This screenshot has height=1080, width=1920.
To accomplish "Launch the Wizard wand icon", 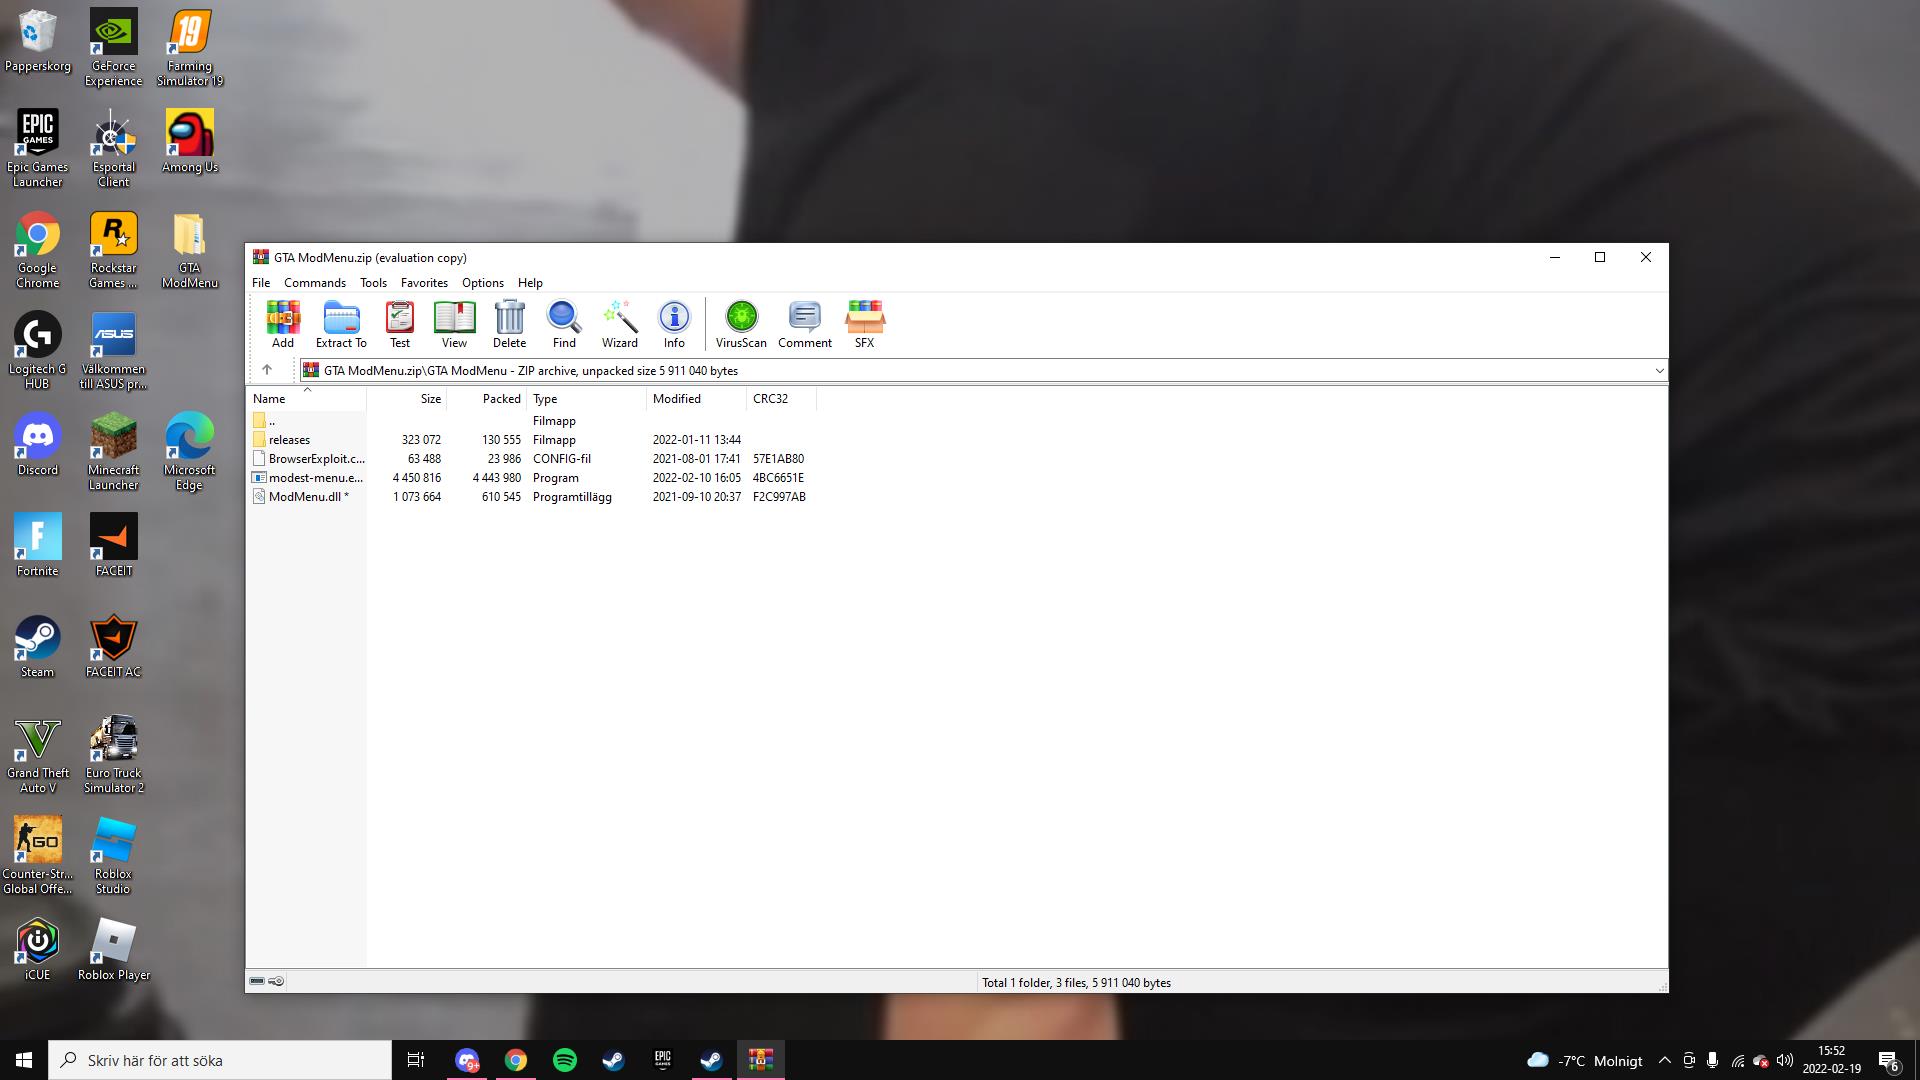I will click(x=619, y=323).
